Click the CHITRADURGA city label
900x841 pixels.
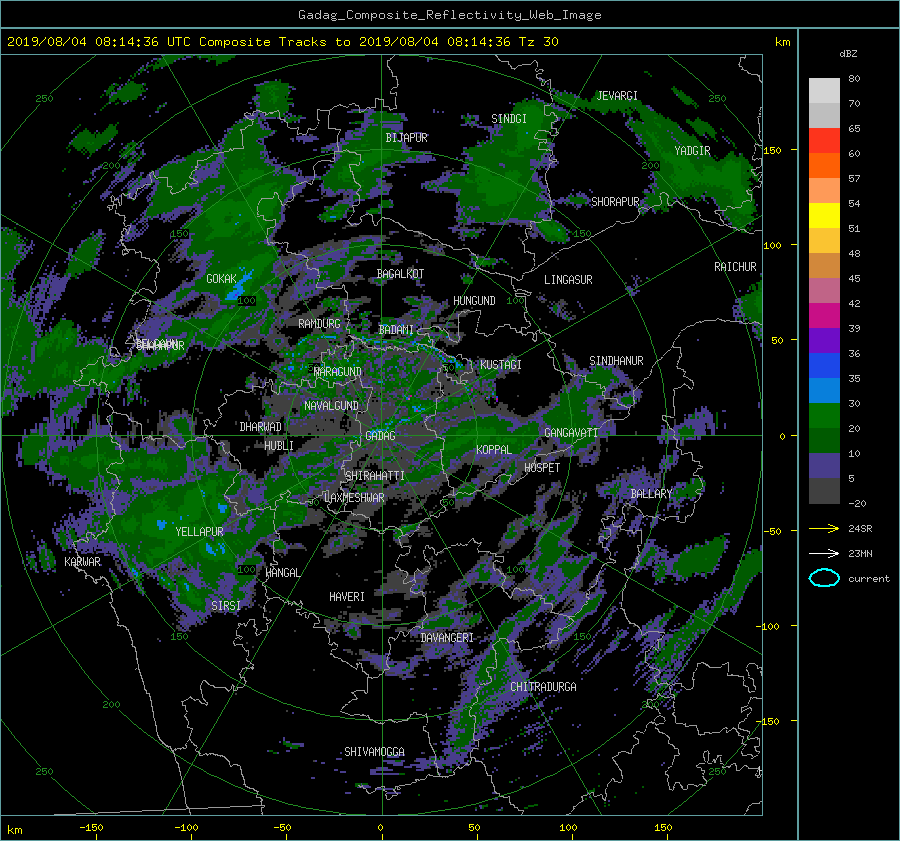(543, 687)
